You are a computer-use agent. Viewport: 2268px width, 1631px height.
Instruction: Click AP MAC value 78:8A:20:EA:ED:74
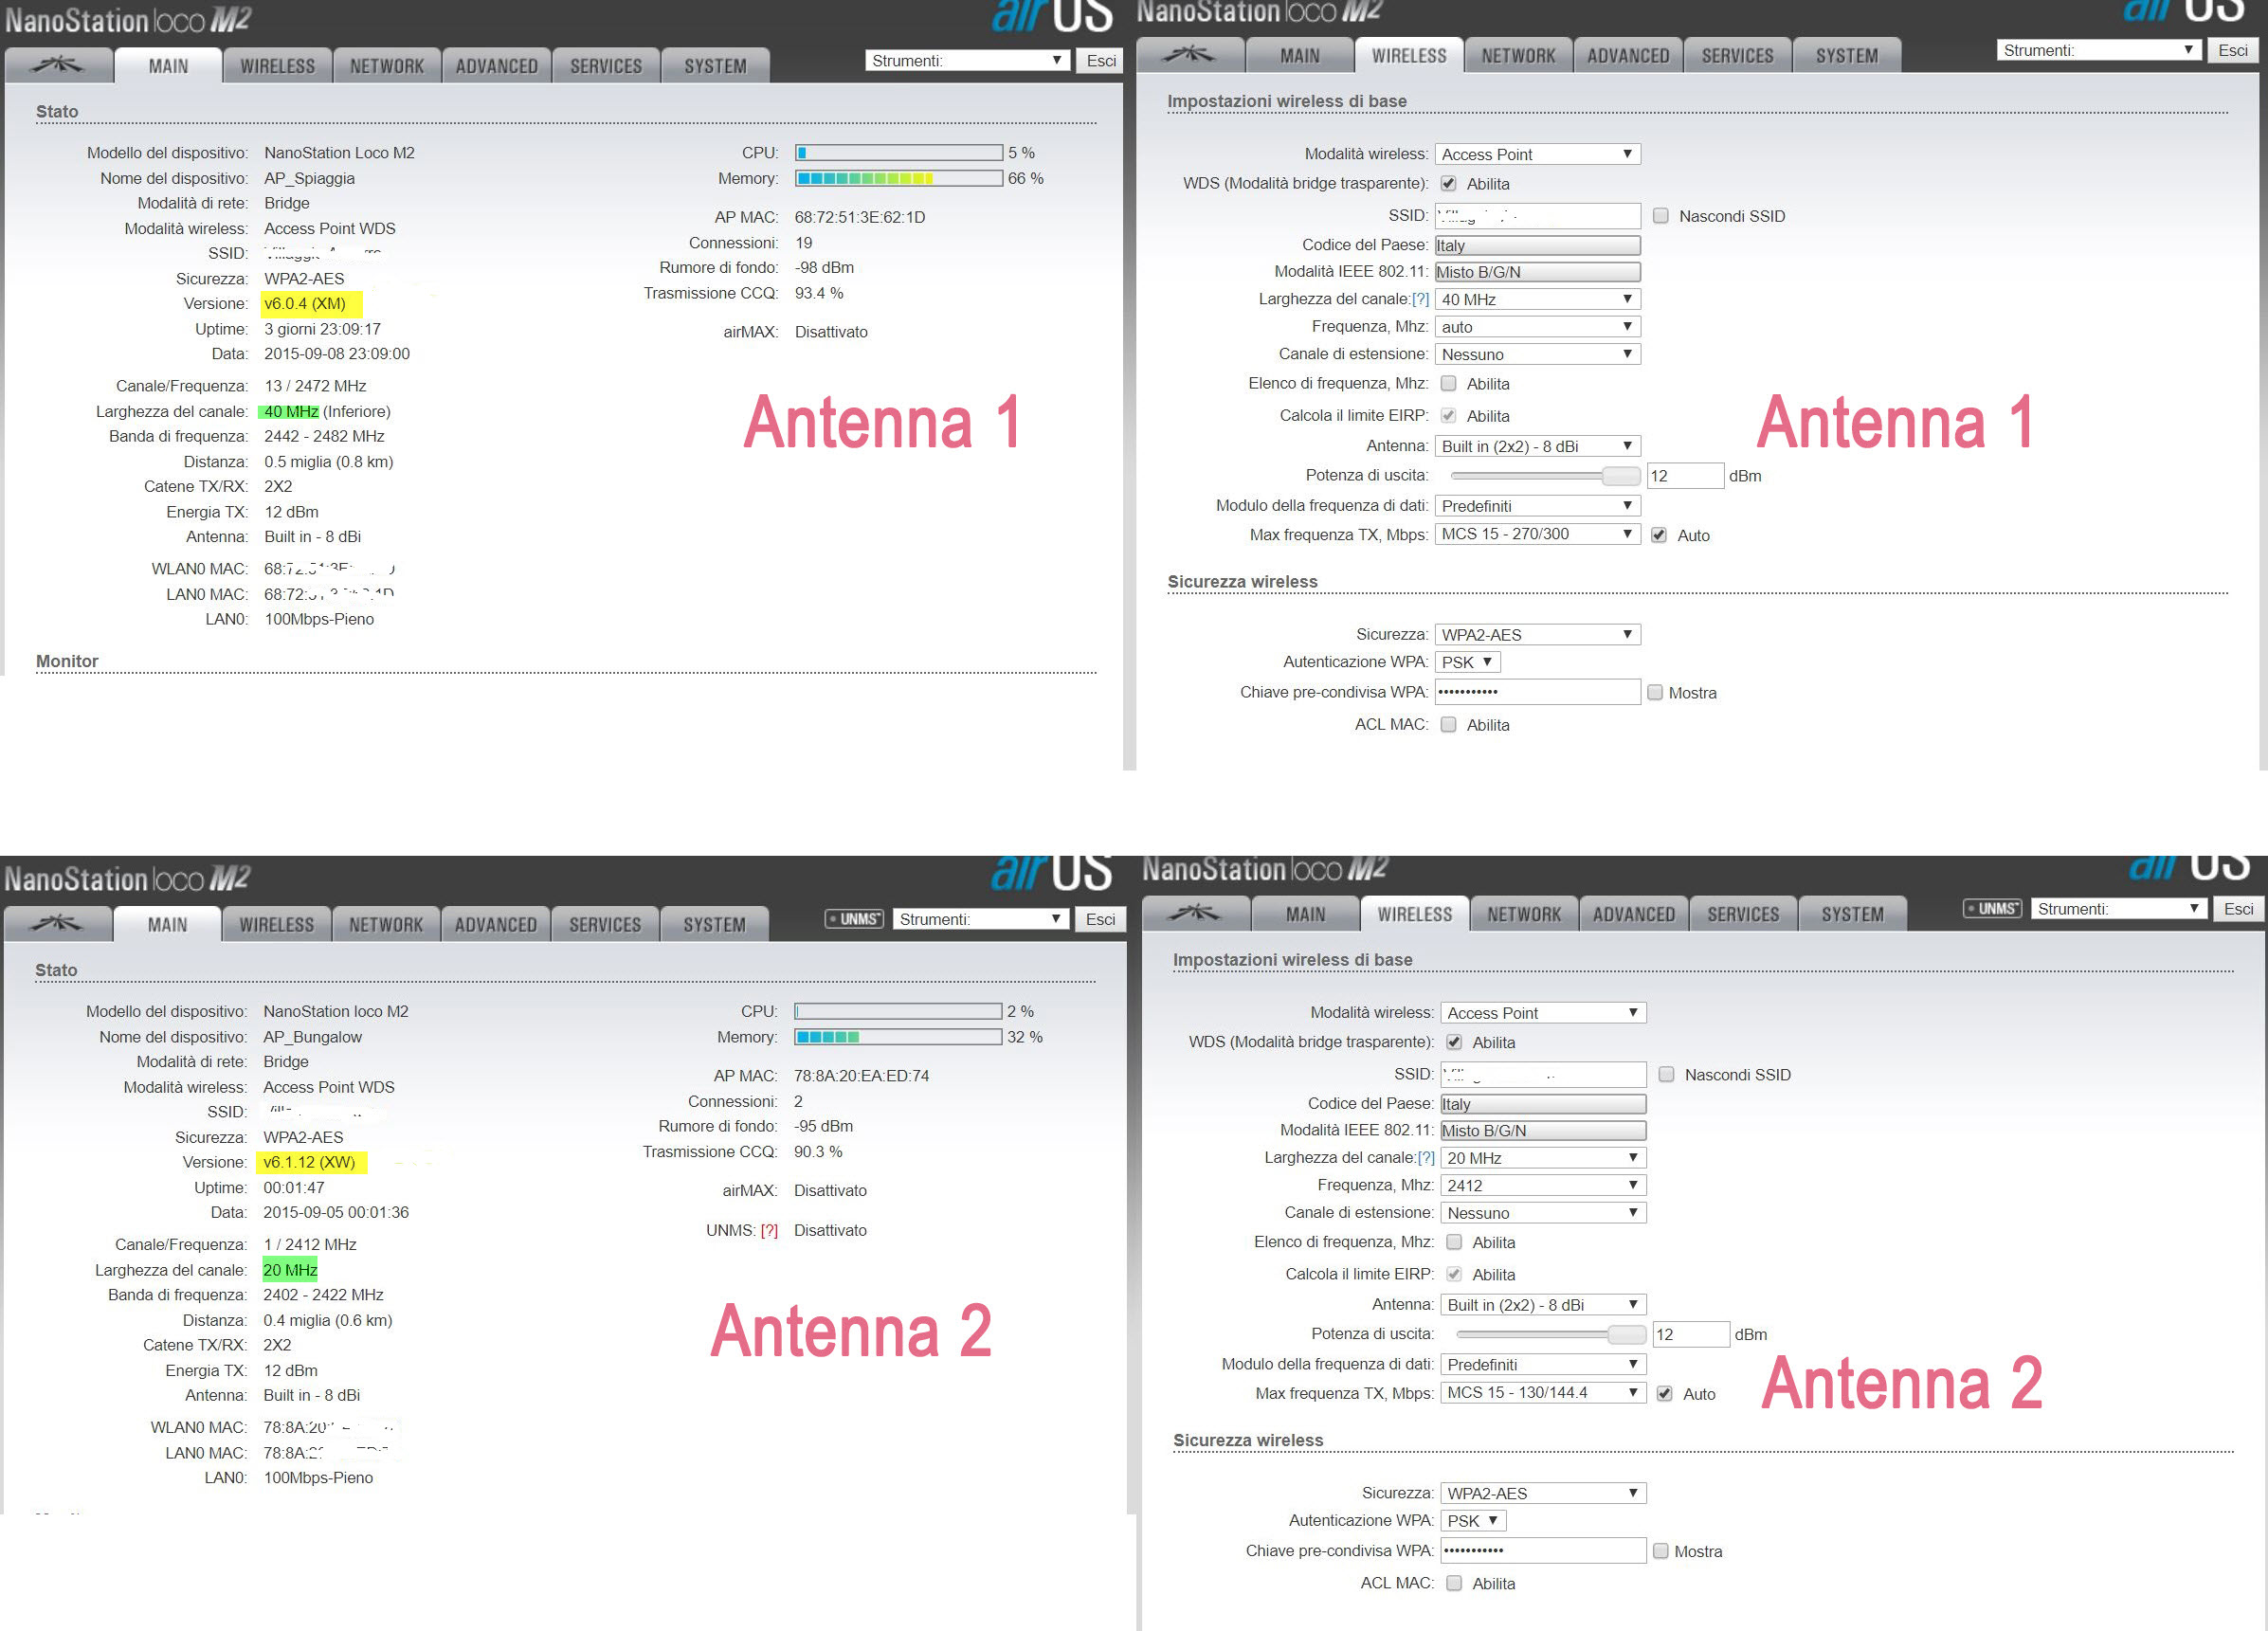coord(861,1076)
